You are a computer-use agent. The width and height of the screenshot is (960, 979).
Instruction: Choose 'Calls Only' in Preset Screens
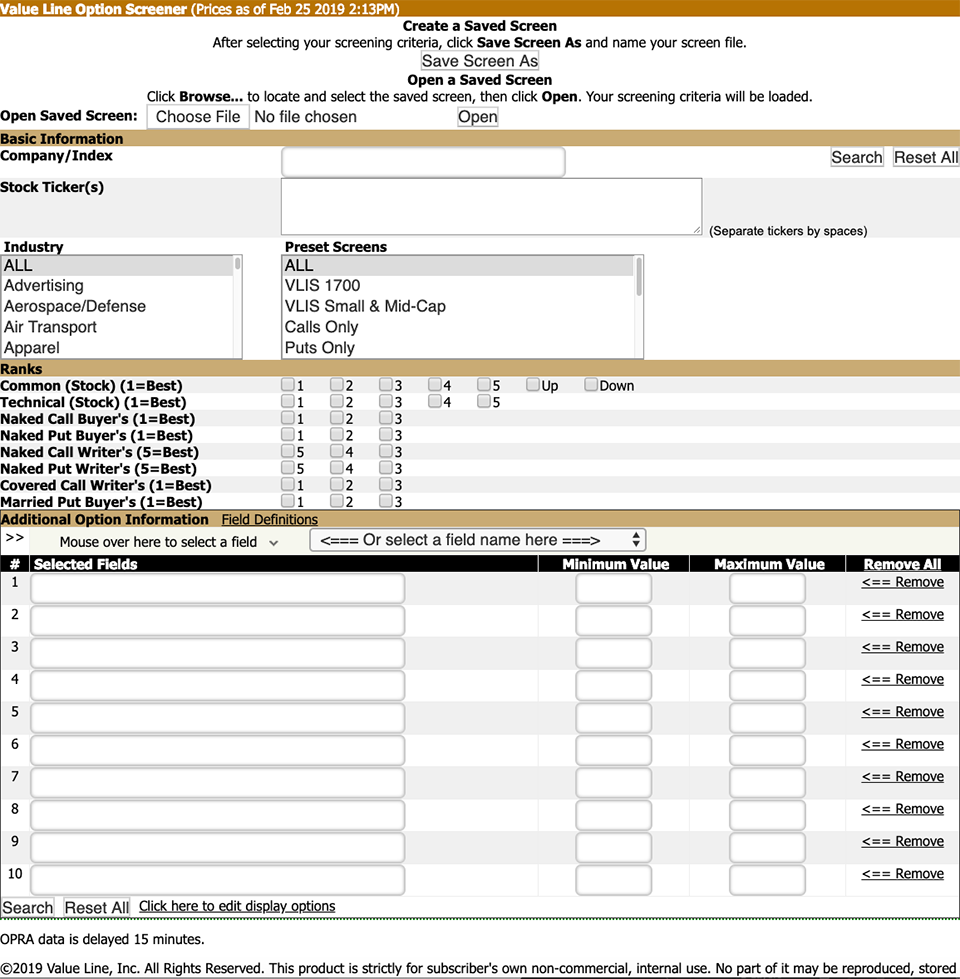tap(321, 327)
